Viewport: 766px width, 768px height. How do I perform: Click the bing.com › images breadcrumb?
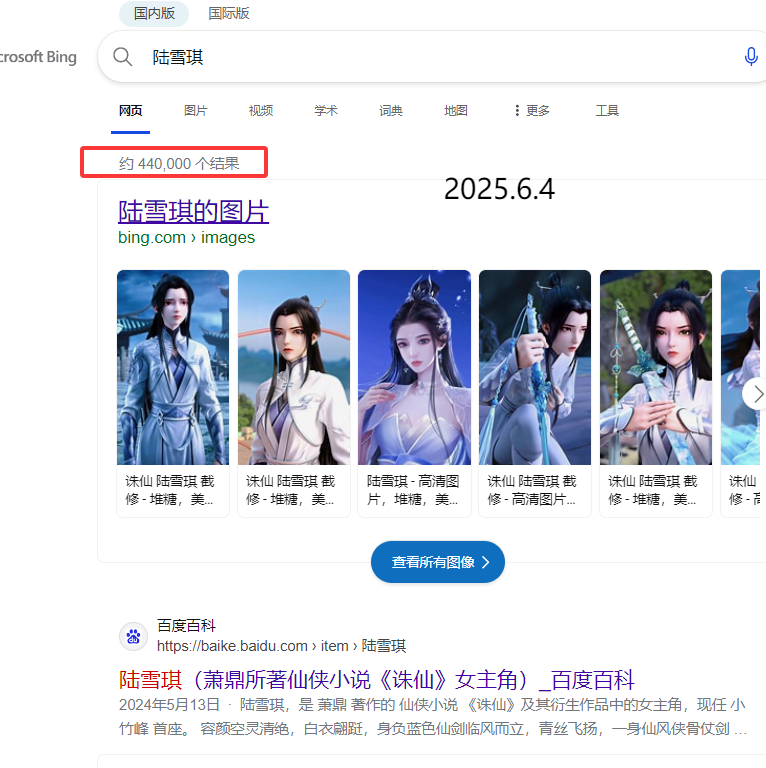click(x=186, y=238)
